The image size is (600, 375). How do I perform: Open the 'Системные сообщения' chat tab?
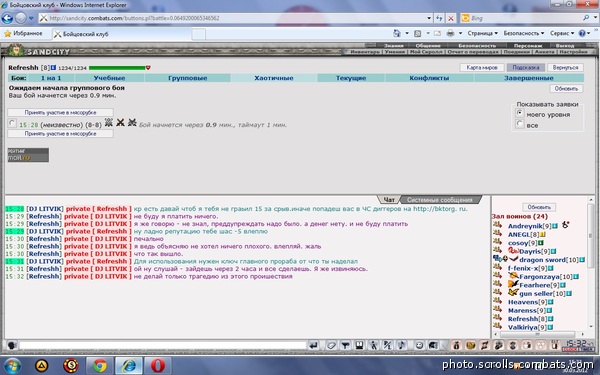tap(439, 200)
